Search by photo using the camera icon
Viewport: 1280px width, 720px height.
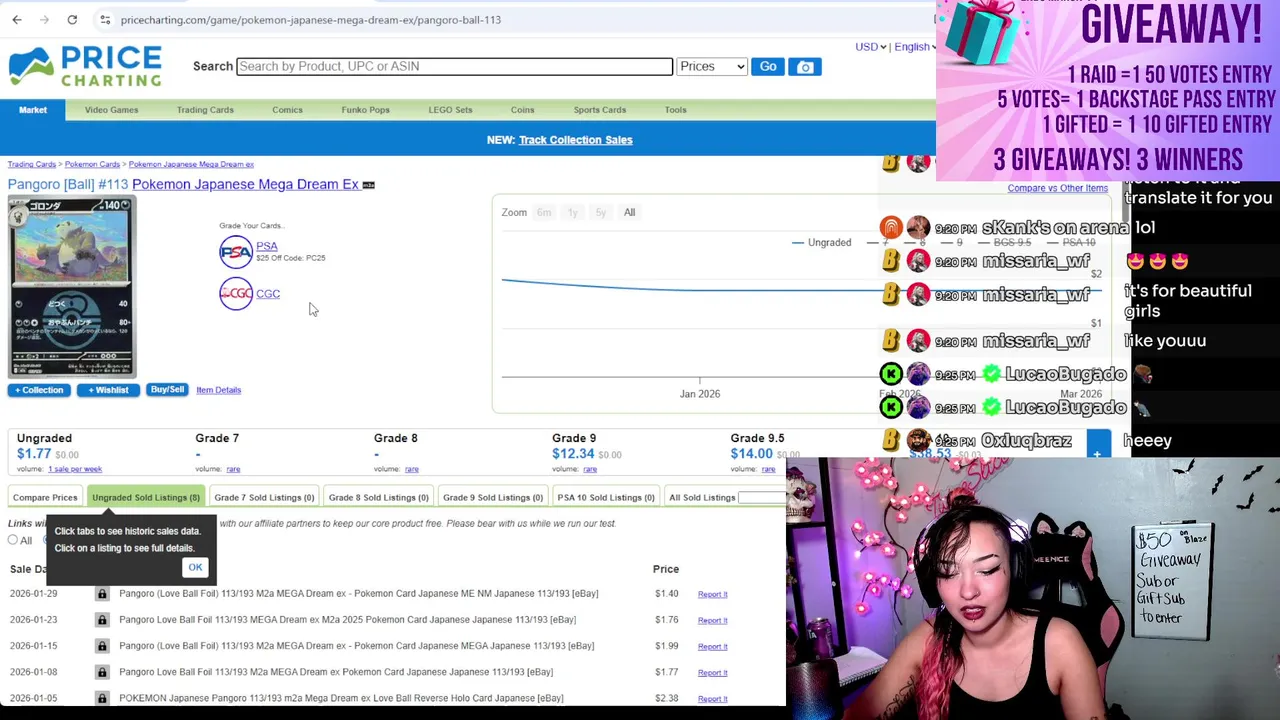pos(805,66)
